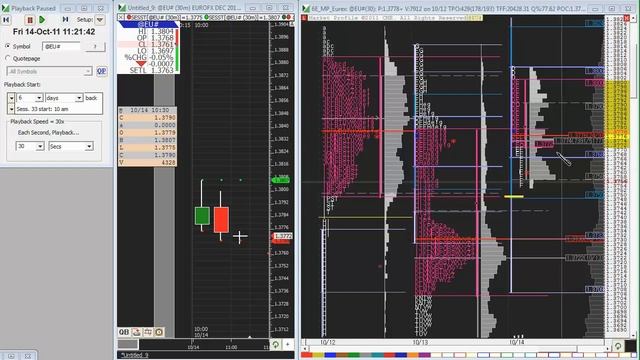Click SETL 1.3763 in the quote box
Screen dimensions: 640x360
152,70
